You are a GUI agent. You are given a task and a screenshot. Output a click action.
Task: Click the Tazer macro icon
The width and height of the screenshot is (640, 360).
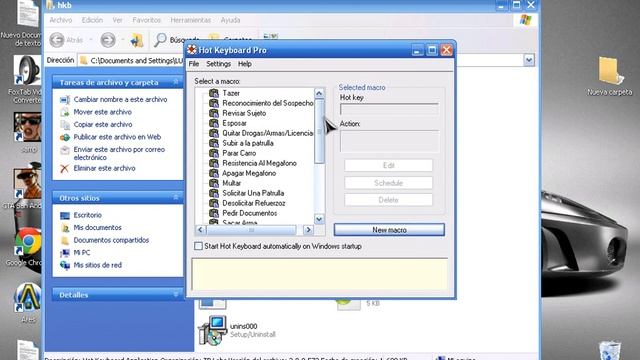pos(214,93)
